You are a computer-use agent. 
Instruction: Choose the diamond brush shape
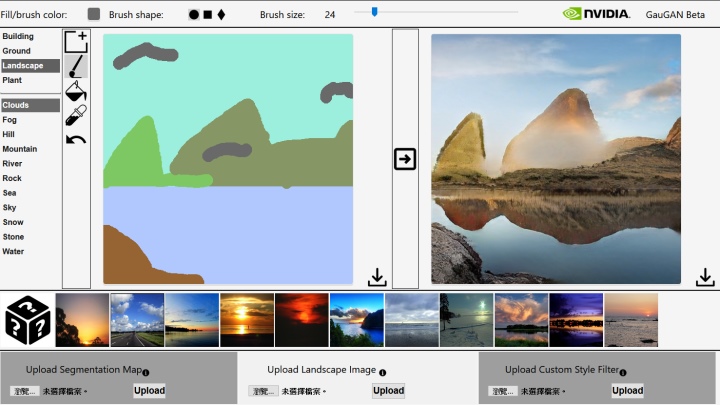click(221, 15)
